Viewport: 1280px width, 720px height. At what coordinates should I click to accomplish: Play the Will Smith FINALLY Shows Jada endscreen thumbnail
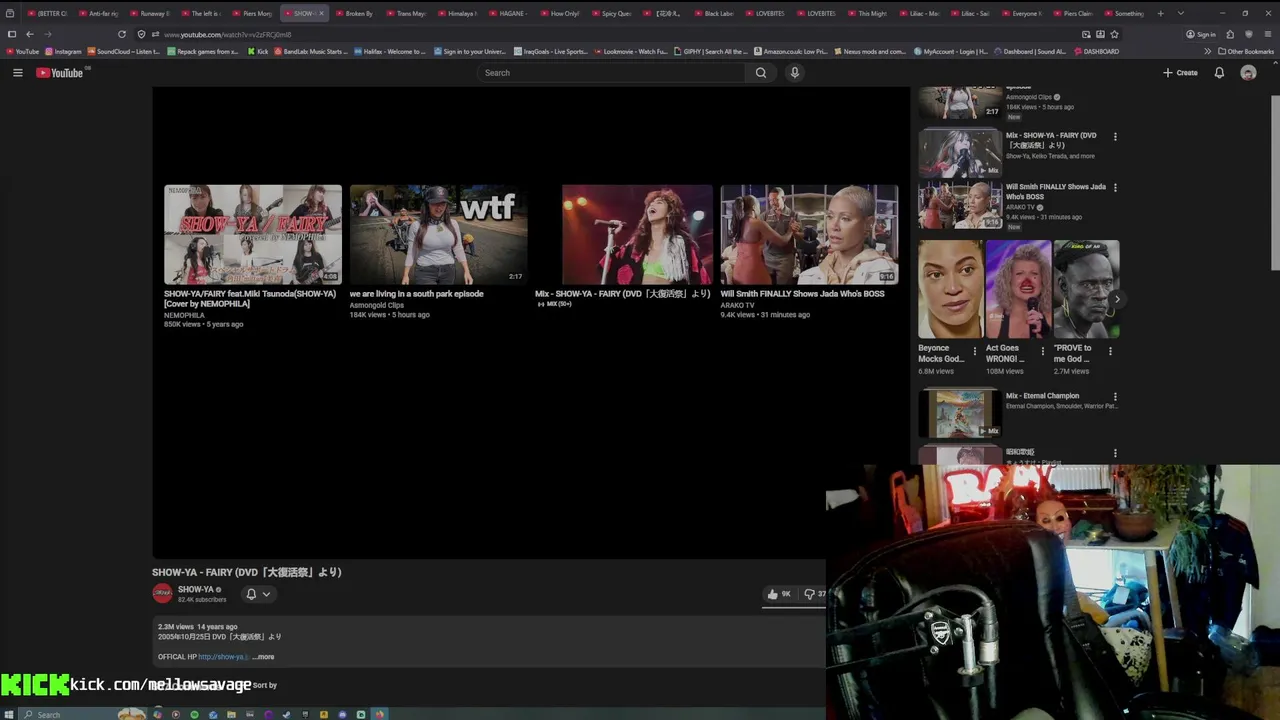pyautogui.click(x=809, y=234)
